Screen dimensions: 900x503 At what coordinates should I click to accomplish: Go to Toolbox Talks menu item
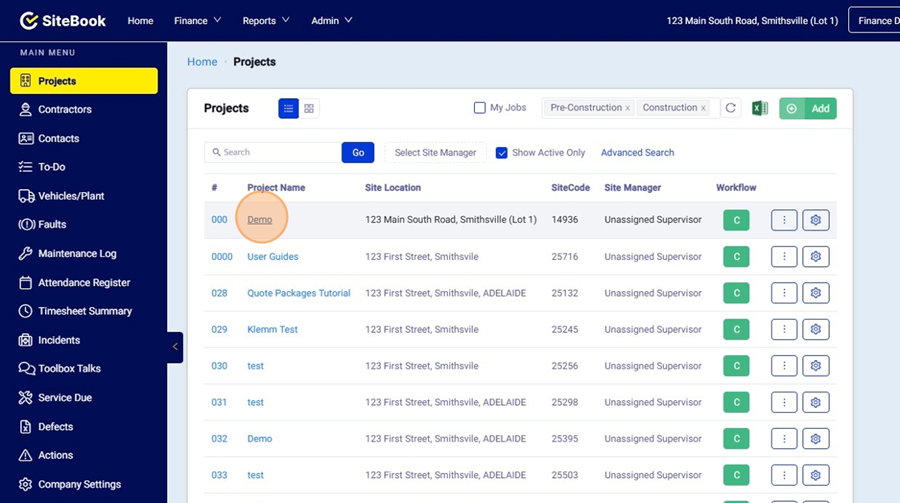[x=69, y=369]
